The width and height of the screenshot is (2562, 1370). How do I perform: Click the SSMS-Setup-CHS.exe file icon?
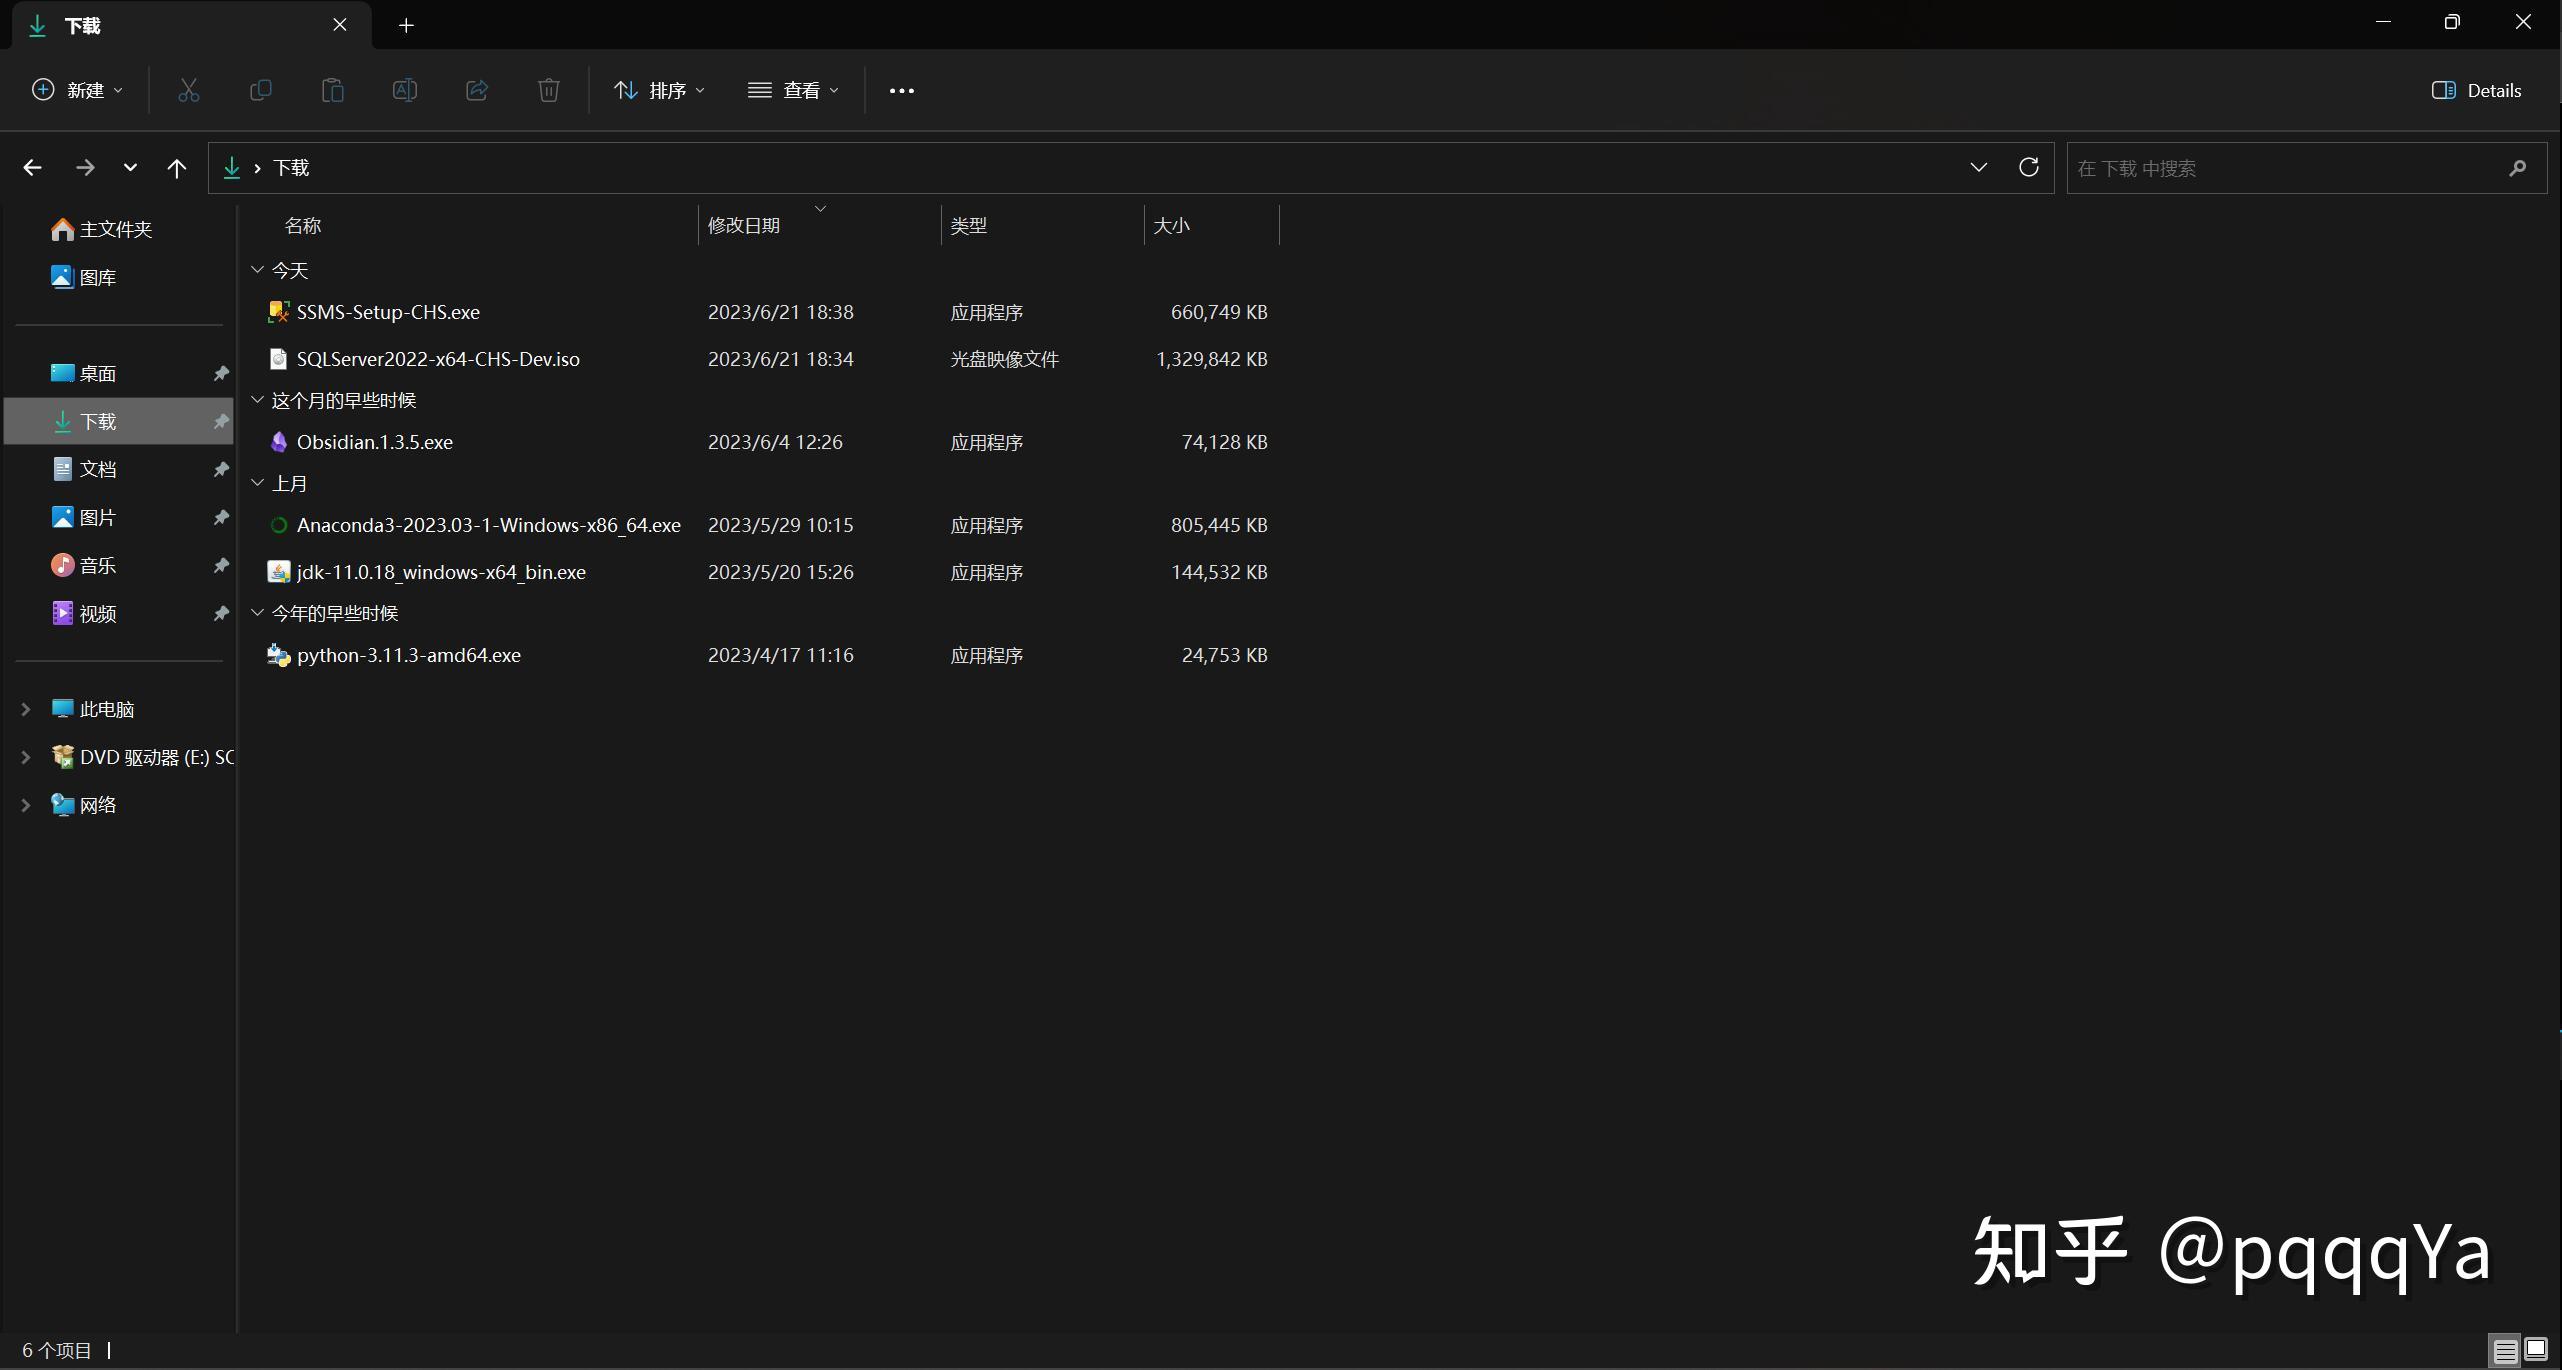point(279,312)
